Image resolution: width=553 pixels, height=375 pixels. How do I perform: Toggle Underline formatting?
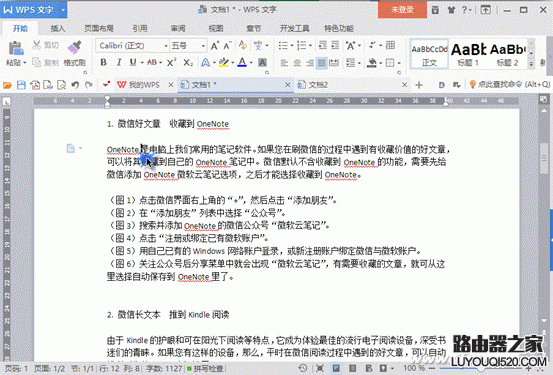(133, 62)
